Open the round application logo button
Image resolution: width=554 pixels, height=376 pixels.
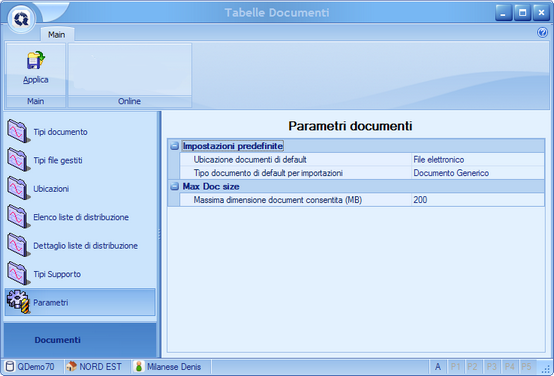click(21, 19)
